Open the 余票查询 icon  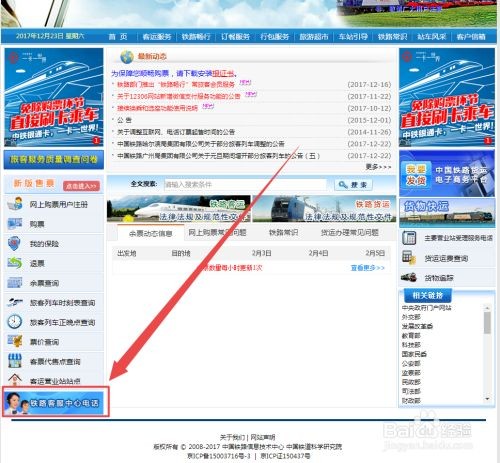(x=15, y=283)
